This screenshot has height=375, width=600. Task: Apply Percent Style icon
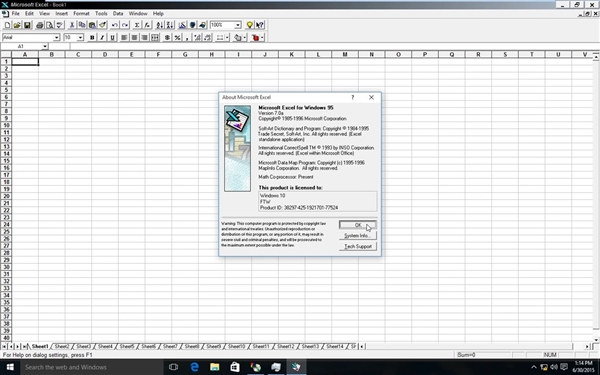pos(177,38)
